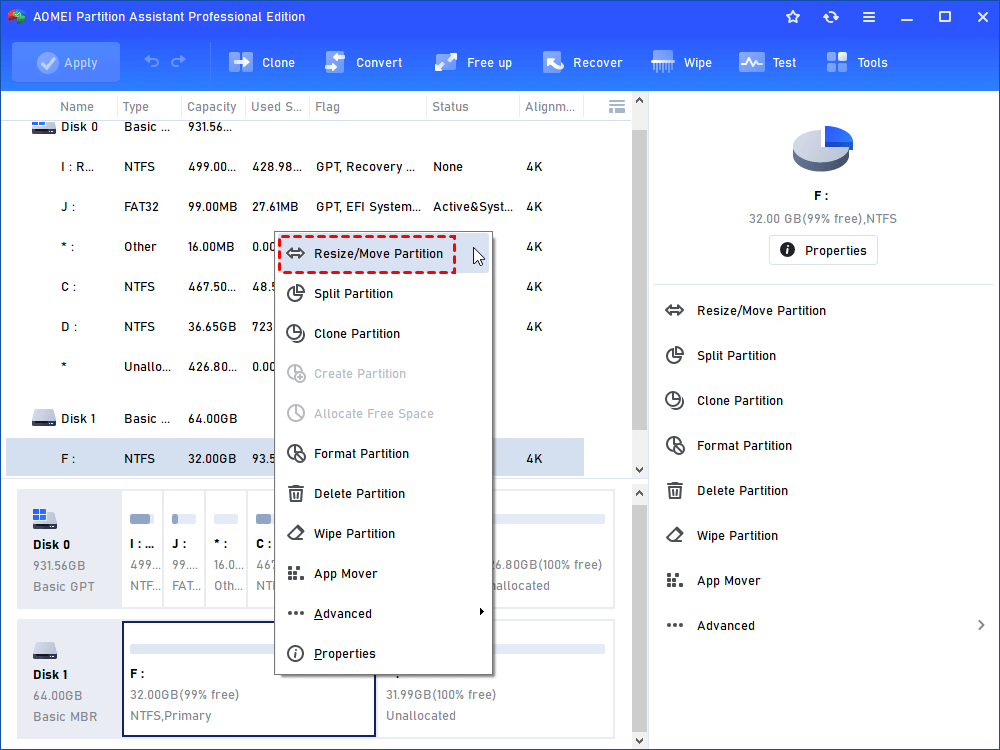1000x750 pixels.
Task: Open the Recover toolbar menu
Action: (582, 62)
